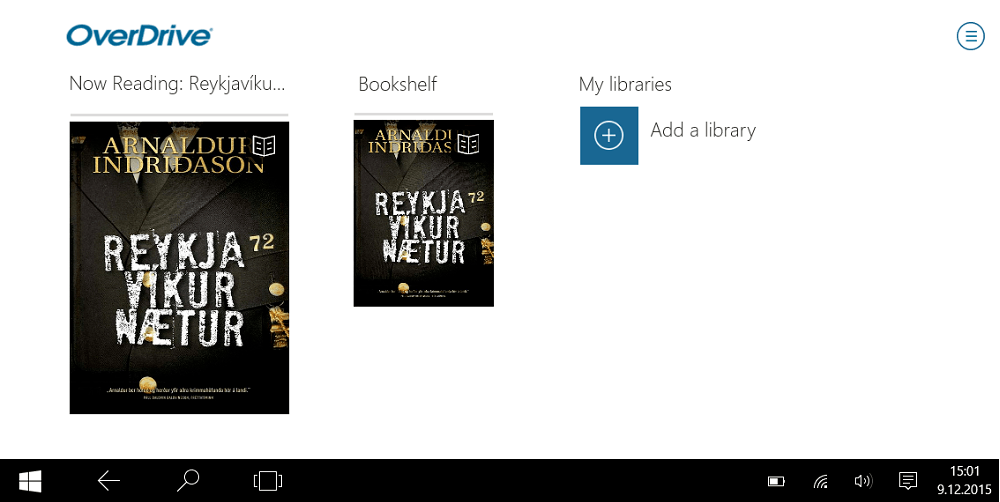The width and height of the screenshot is (1000, 502).
Task: Open the Wi-Fi network icon in tray
Action: coord(820,482)
